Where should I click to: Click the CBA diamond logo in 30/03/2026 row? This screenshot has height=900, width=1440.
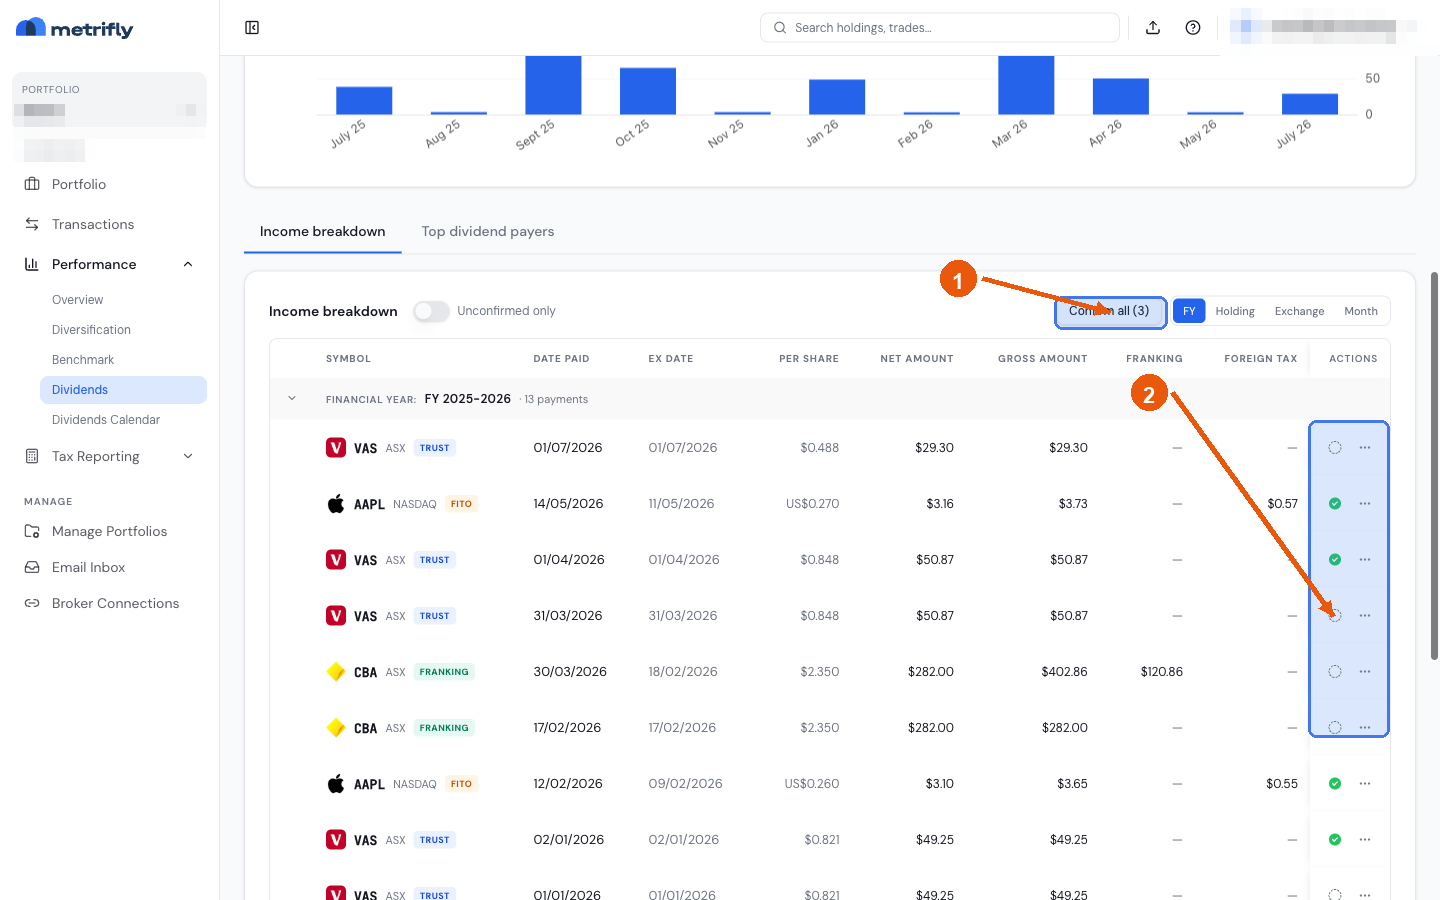tap(336, 672)
